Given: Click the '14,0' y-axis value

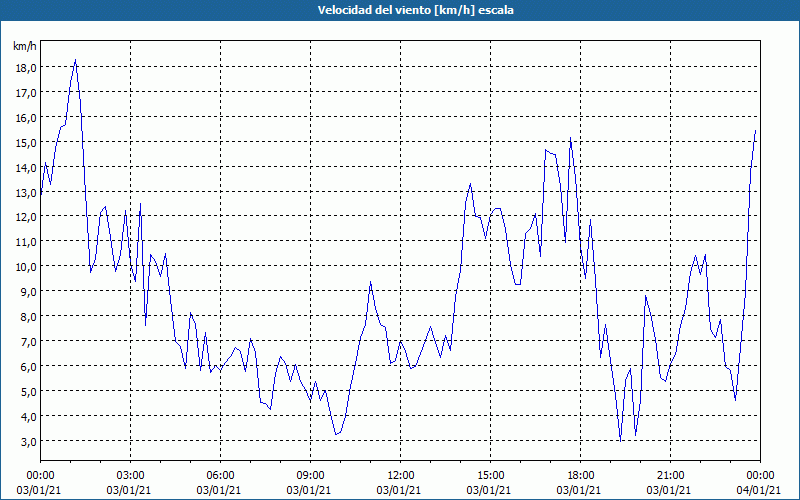Looking at the screenshot, I should click(x=26, y=168).
